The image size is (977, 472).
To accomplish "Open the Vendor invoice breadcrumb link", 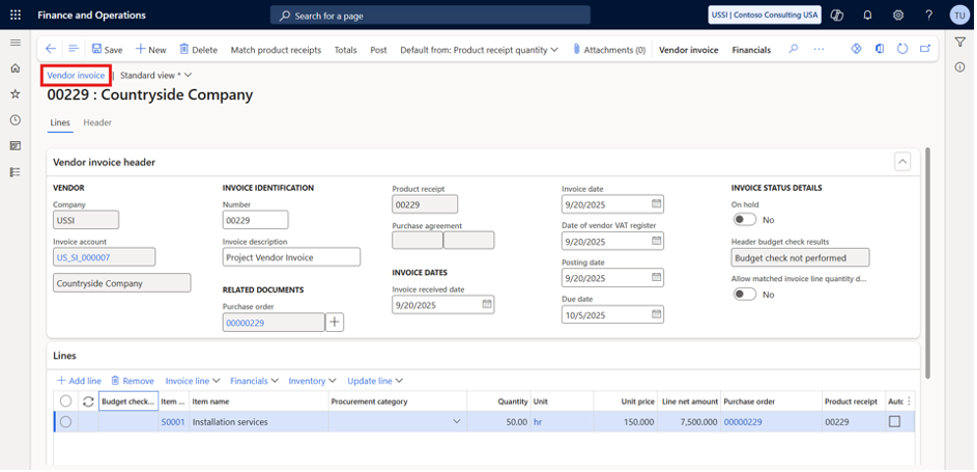I will [76, 75].
